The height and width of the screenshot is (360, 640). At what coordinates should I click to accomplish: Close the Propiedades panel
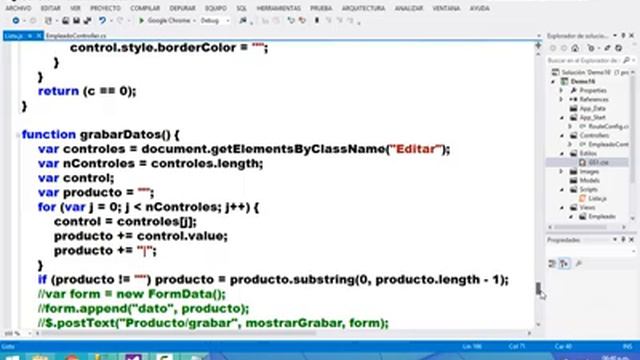631,240
